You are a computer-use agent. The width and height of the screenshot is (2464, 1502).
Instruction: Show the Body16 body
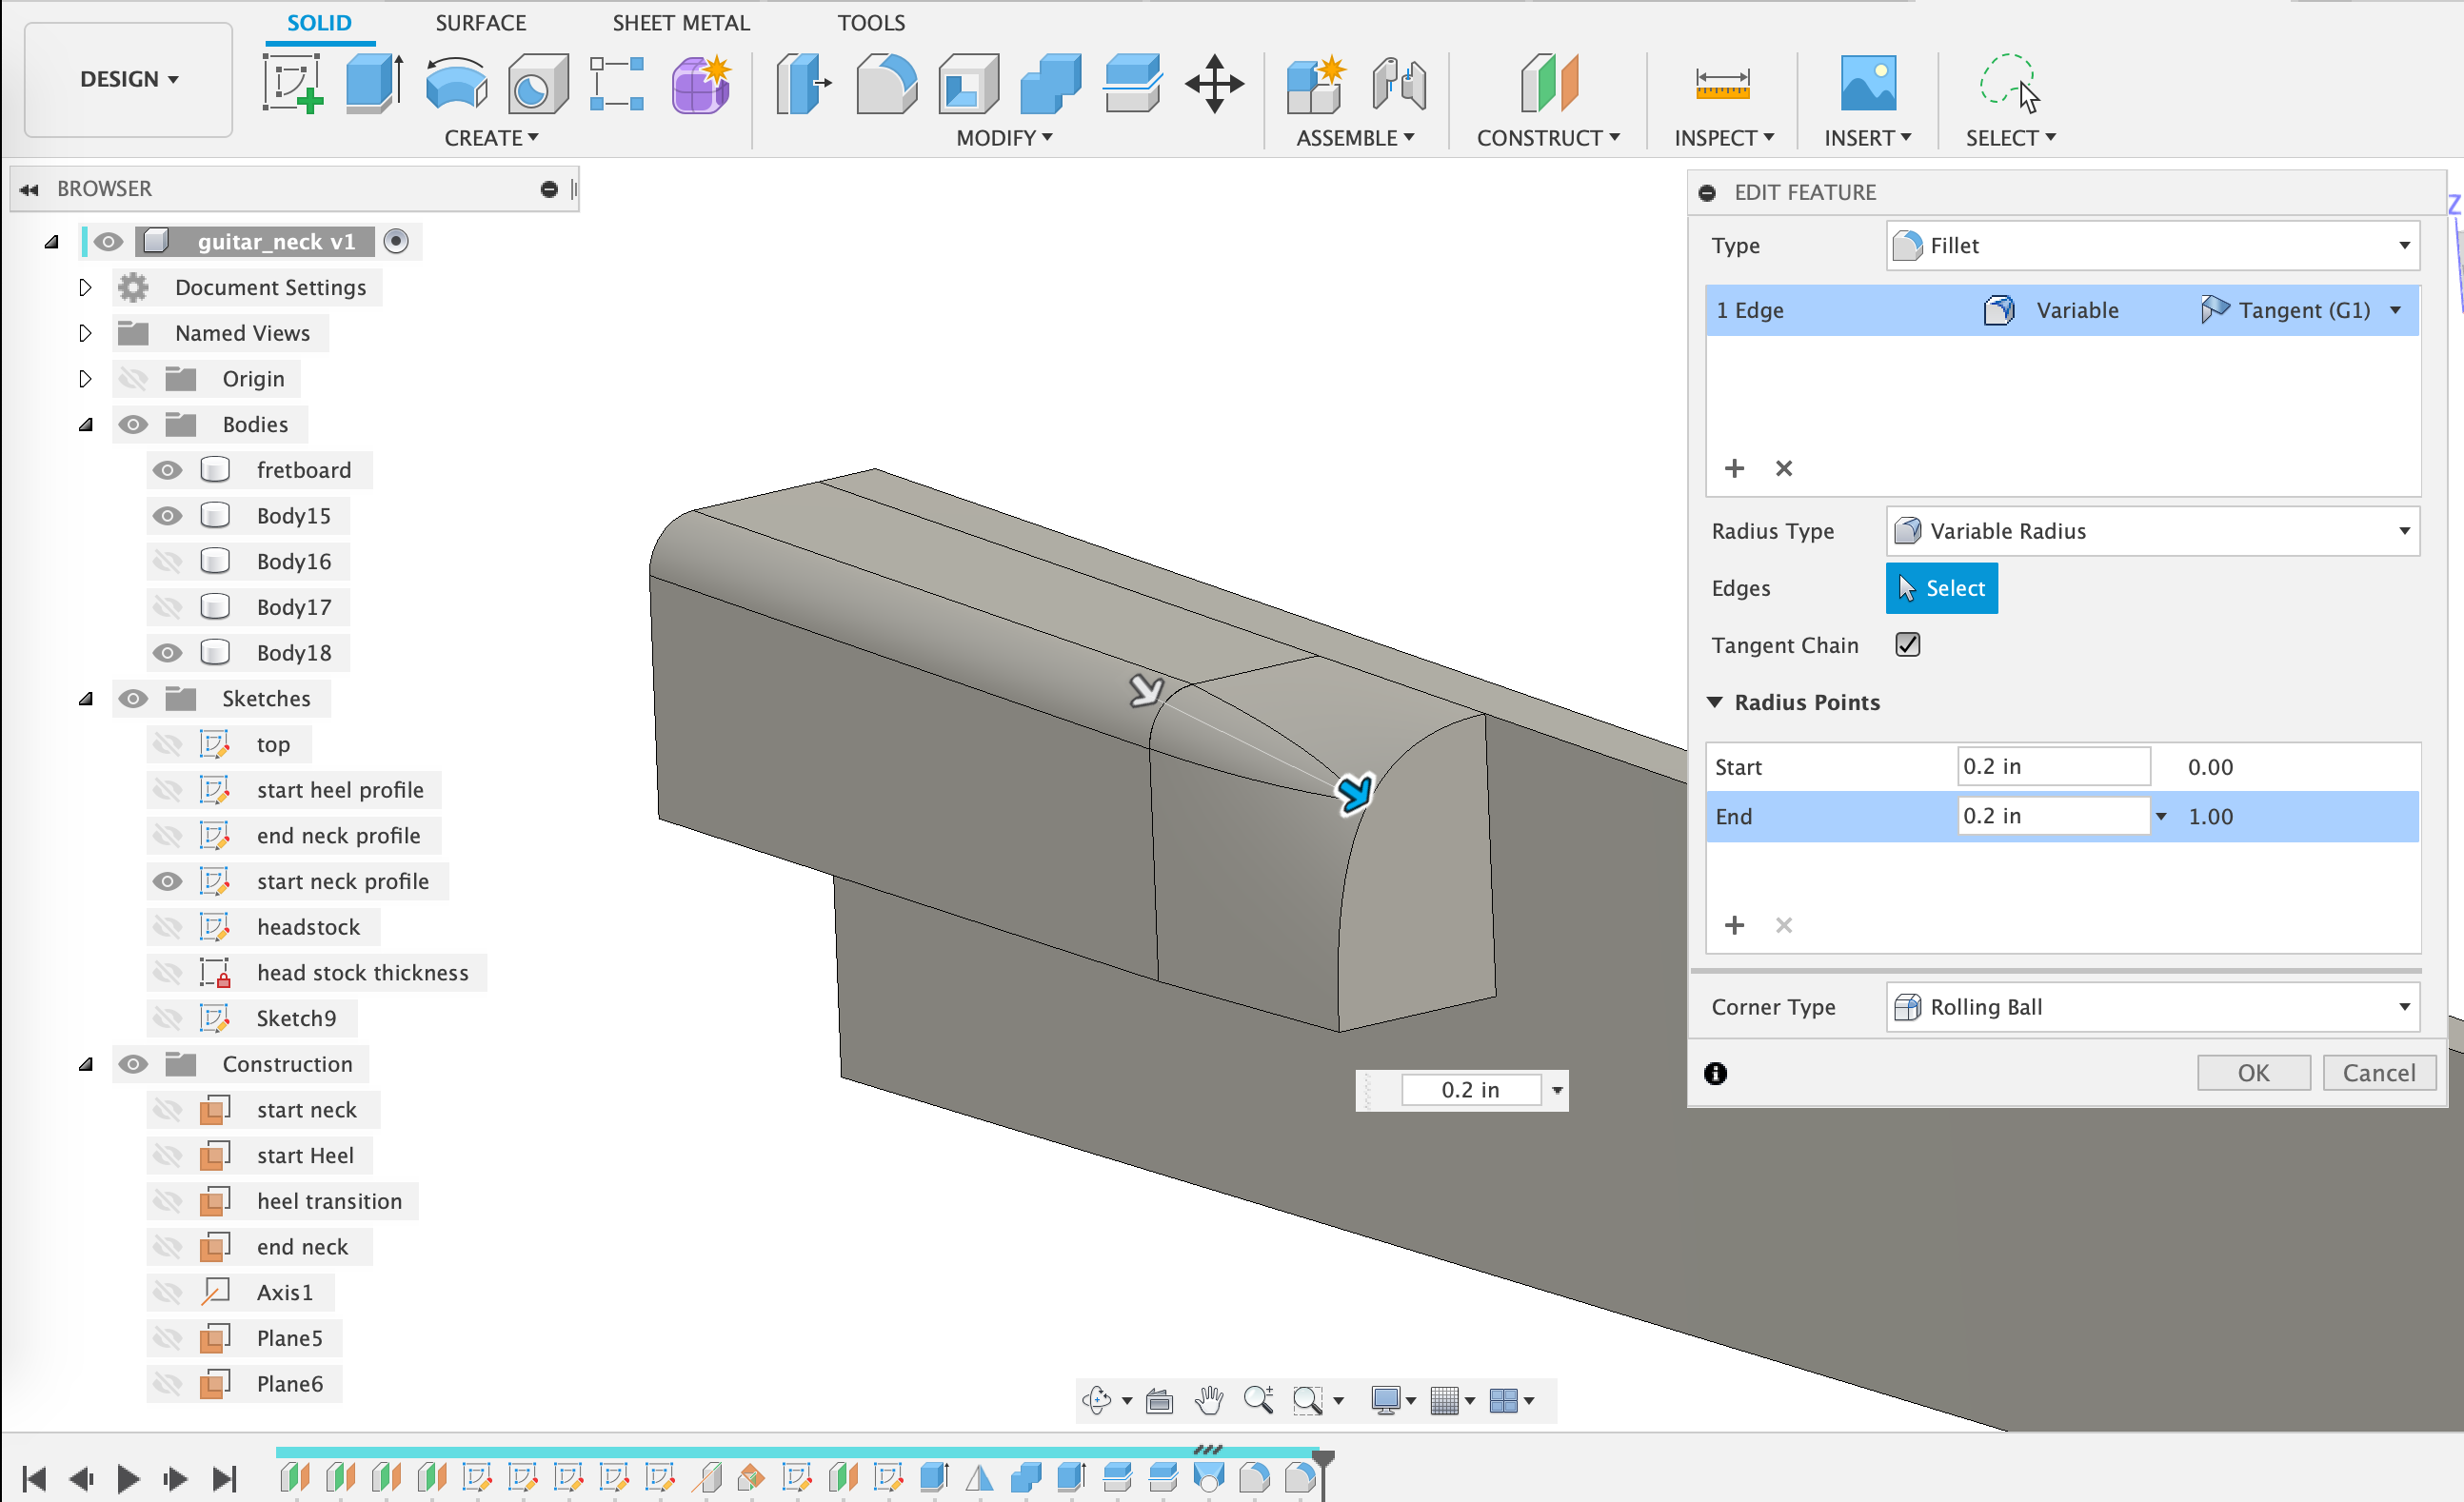click(x=167, y=561)
